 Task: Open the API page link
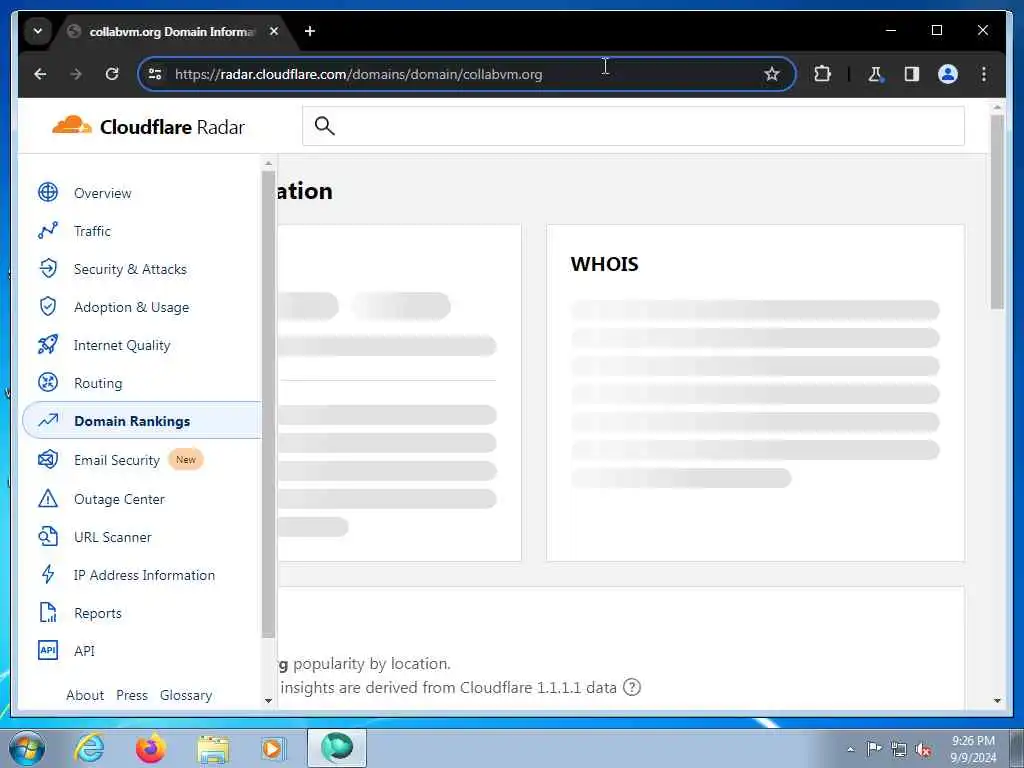(84, 650)
